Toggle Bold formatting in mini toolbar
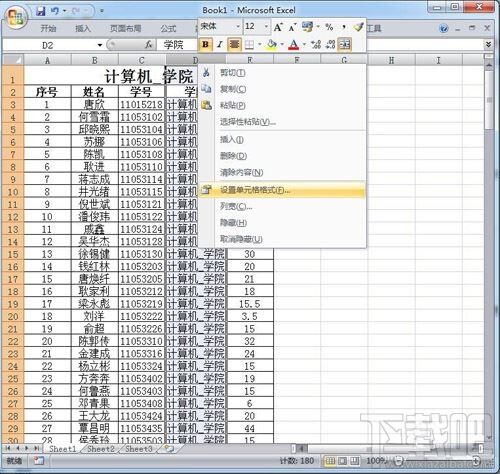500x474 pixels. click(205, 44)
